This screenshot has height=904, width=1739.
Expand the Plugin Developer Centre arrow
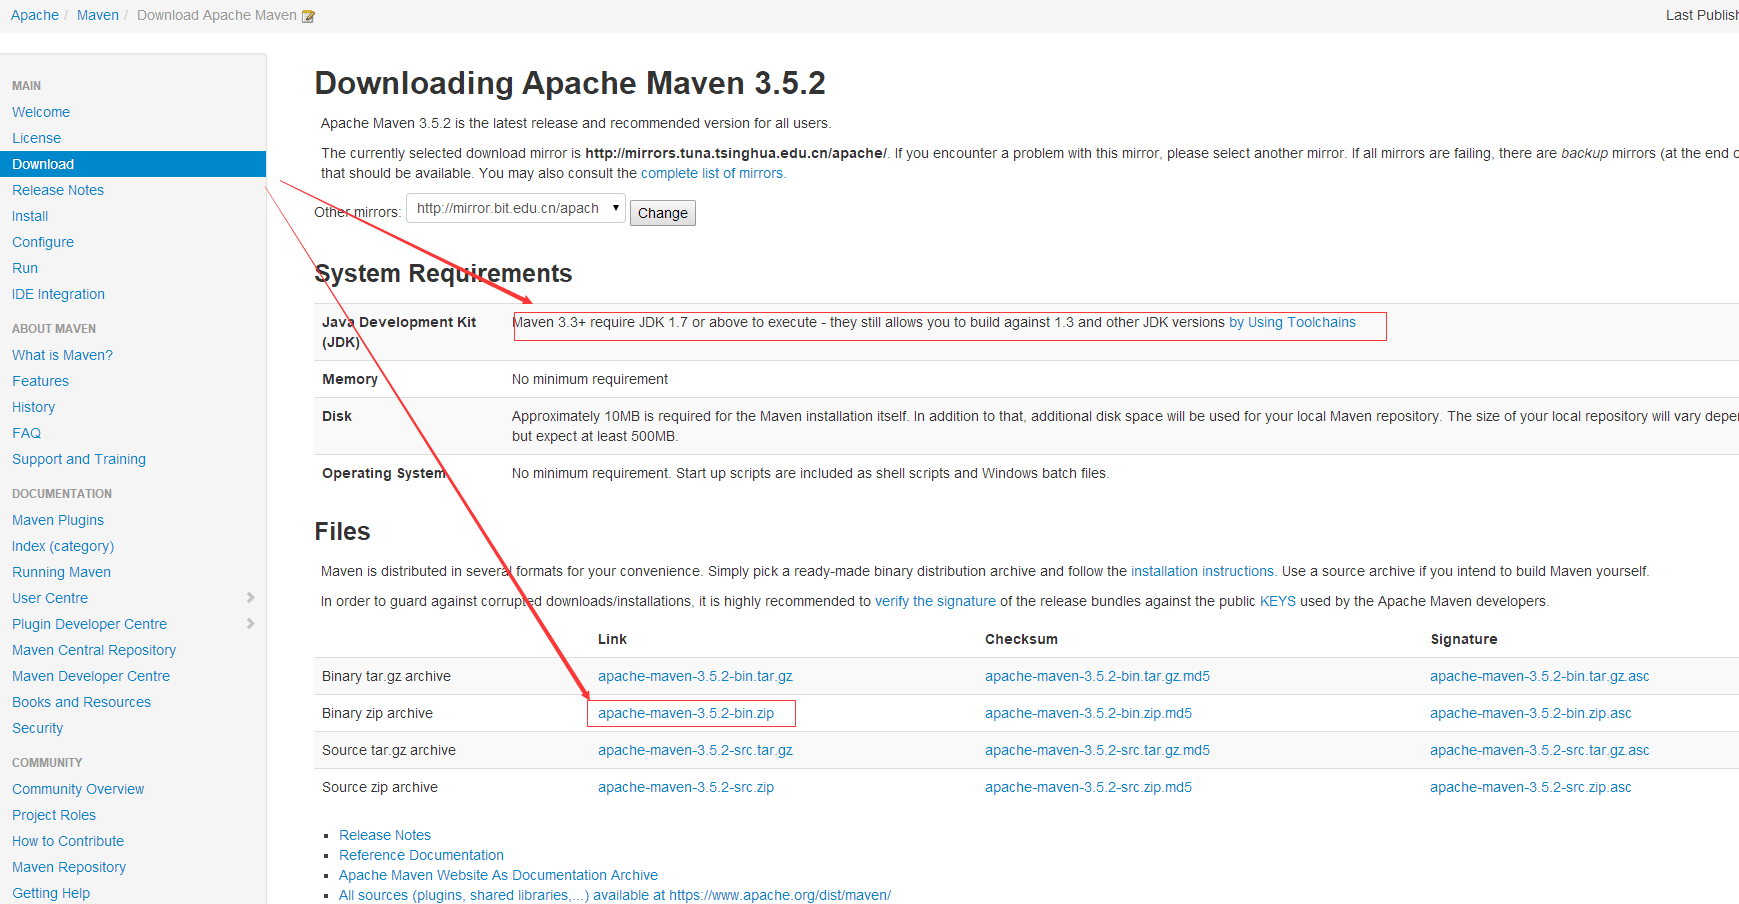pyautogui.click(x=250, y=624)
